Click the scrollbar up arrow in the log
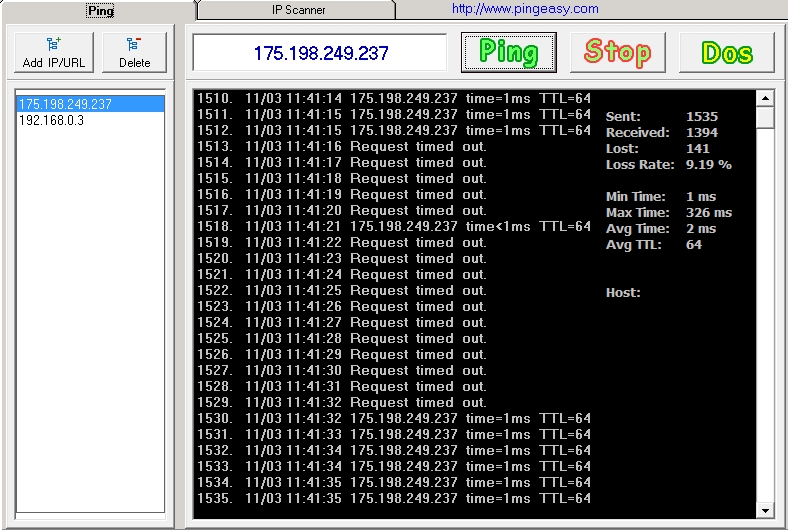Viewport: 788px width, 530px height. pos(765,98)
